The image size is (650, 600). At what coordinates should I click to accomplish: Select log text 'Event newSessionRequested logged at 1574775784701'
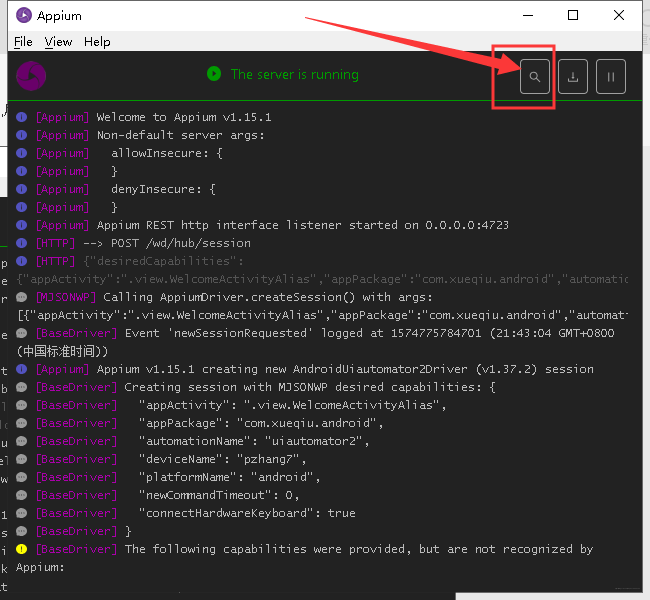tap(303, 333)
